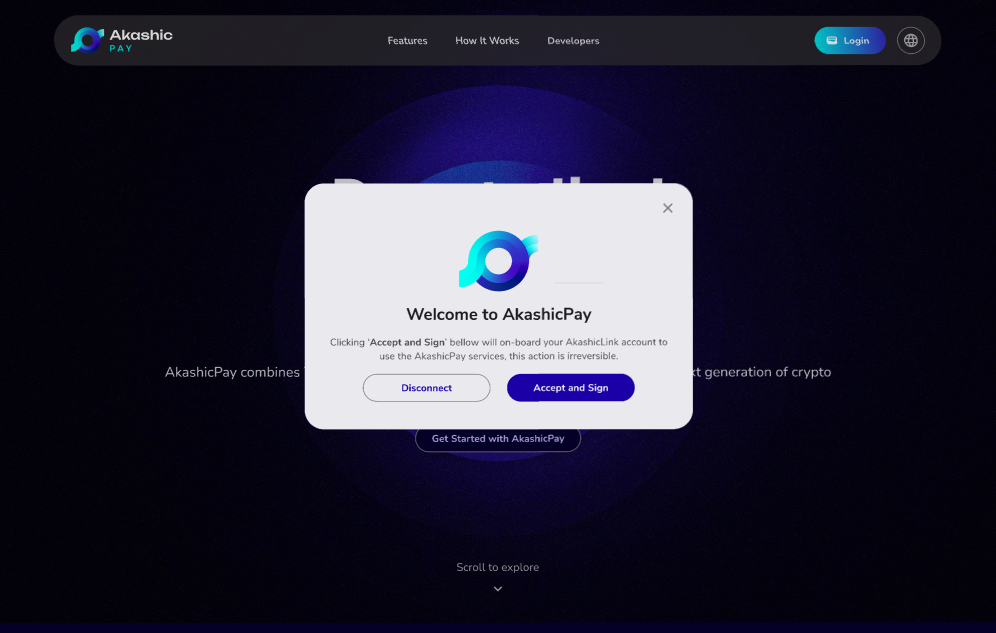This screenshot has height=633, width=996.
Task: Click the 'this action is irreversible' notice text
Action: coord(563,356)
